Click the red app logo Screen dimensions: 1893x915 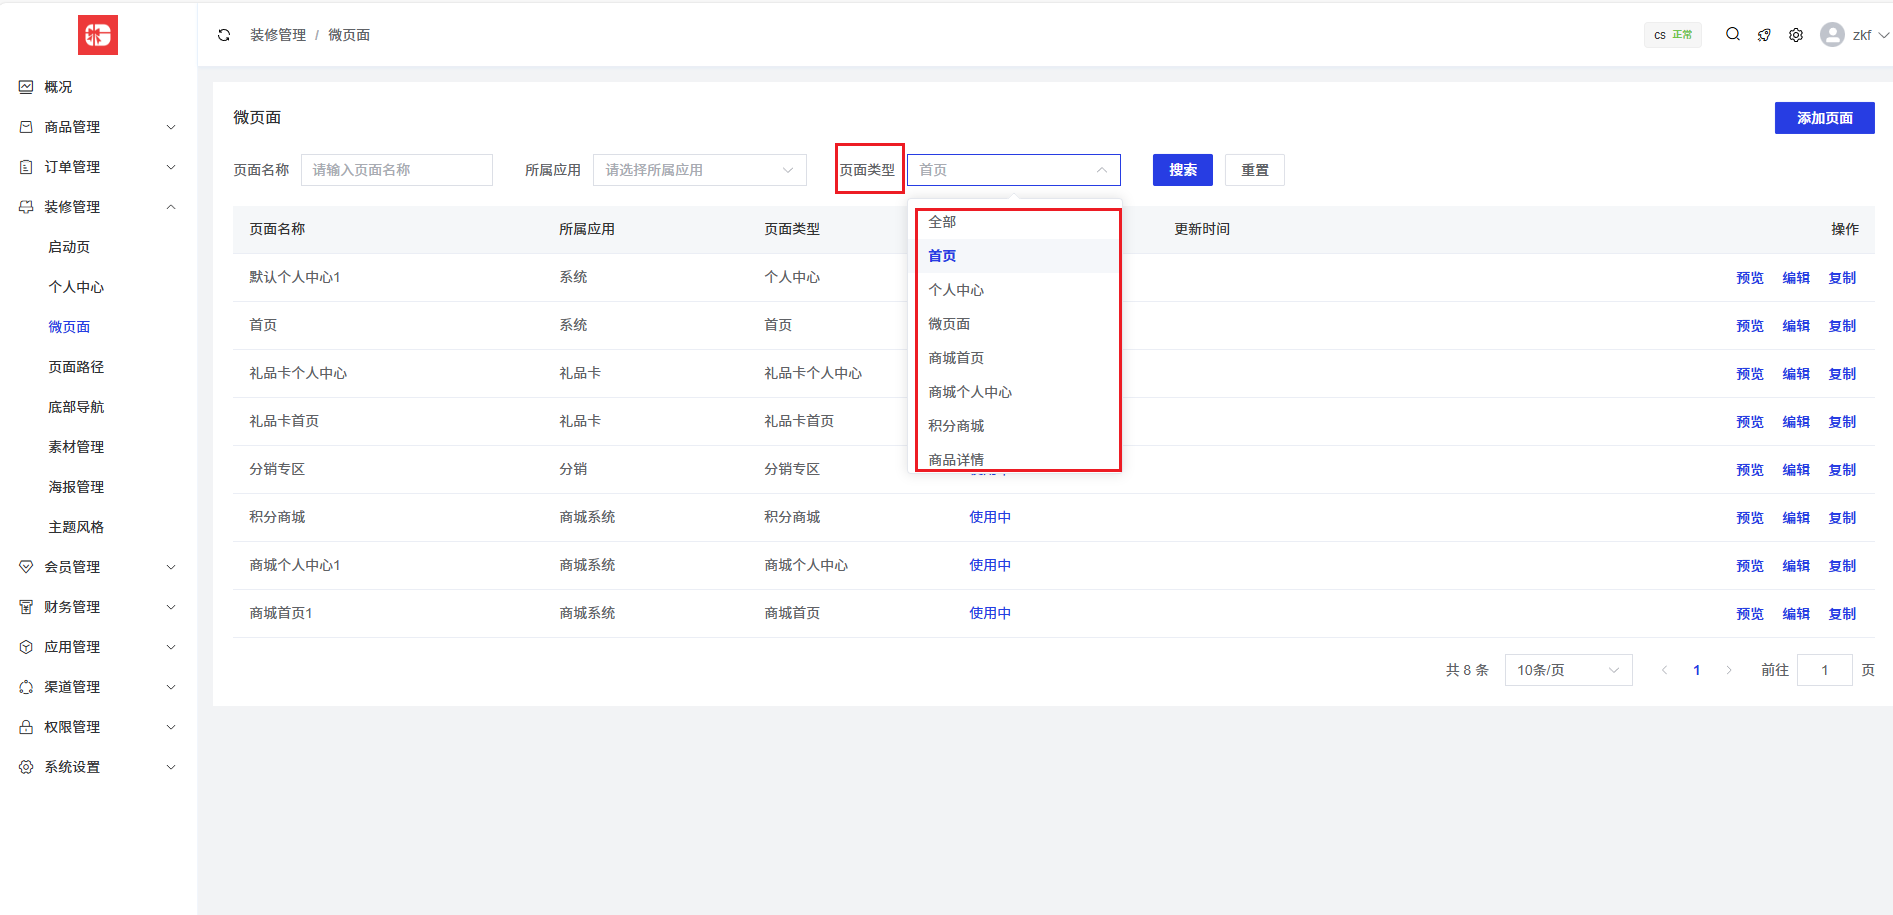coord(98,35)
